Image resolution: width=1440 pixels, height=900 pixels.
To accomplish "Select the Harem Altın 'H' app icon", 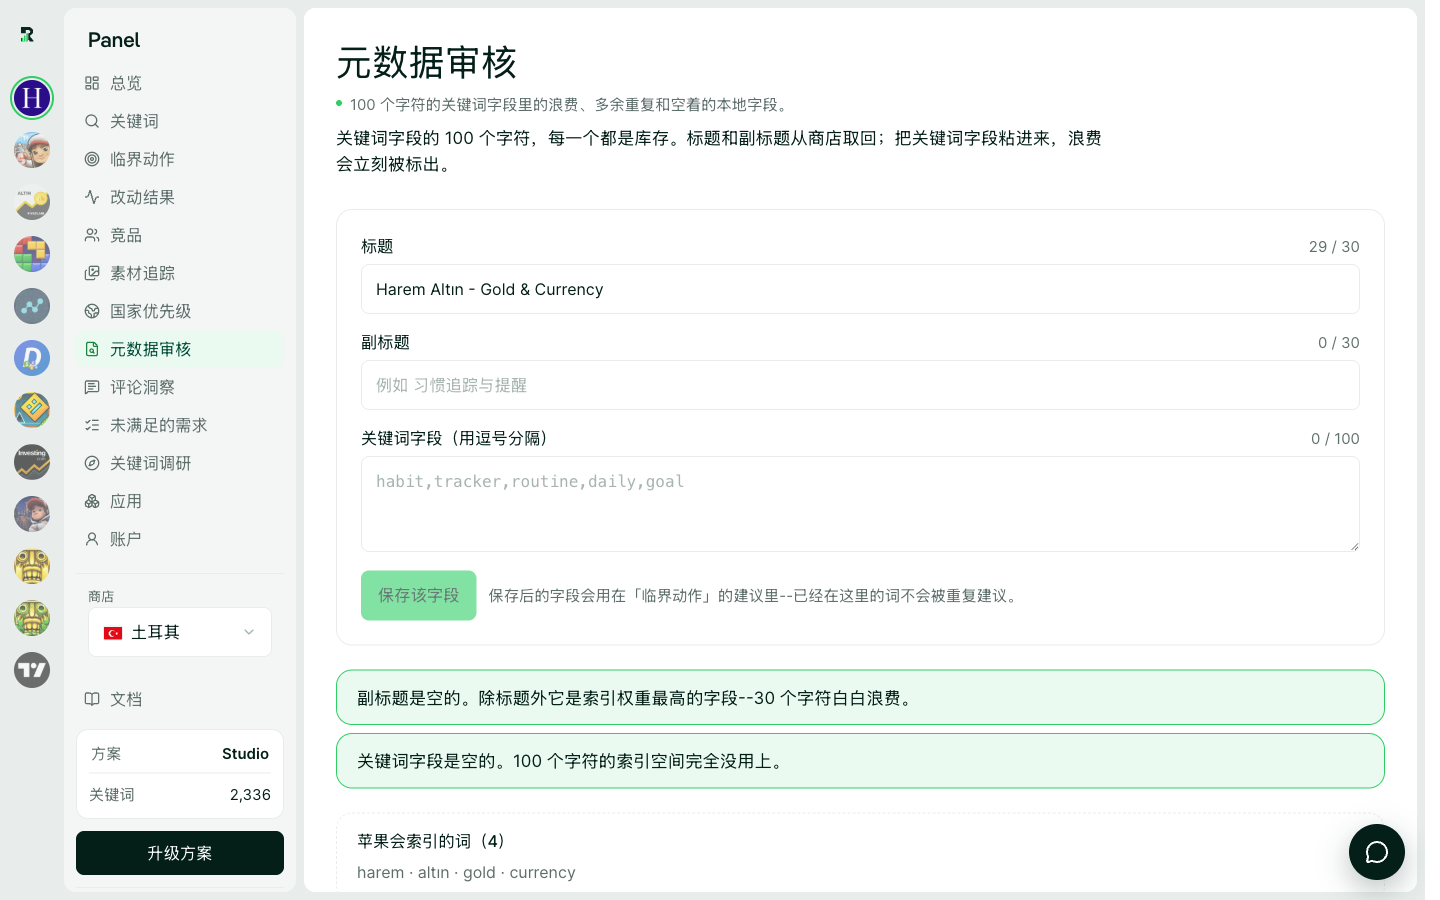I will tap(32, 98).
